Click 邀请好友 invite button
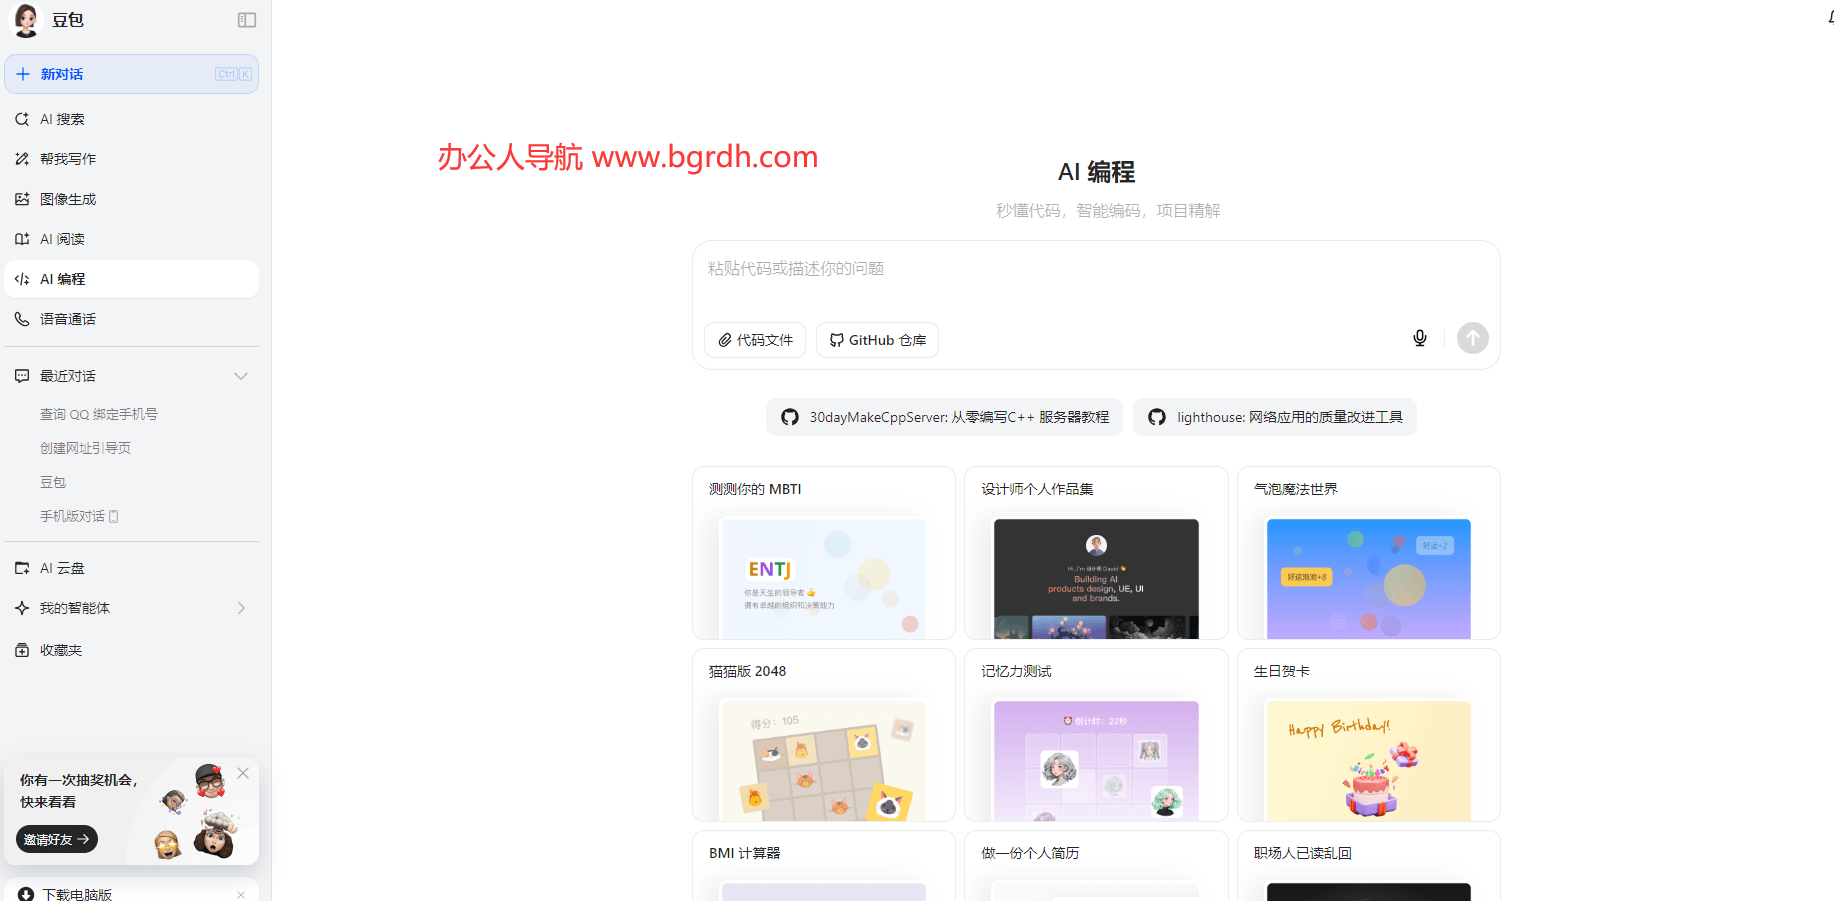This screenshot has height=901, width=1834. (x=57, y=839)
